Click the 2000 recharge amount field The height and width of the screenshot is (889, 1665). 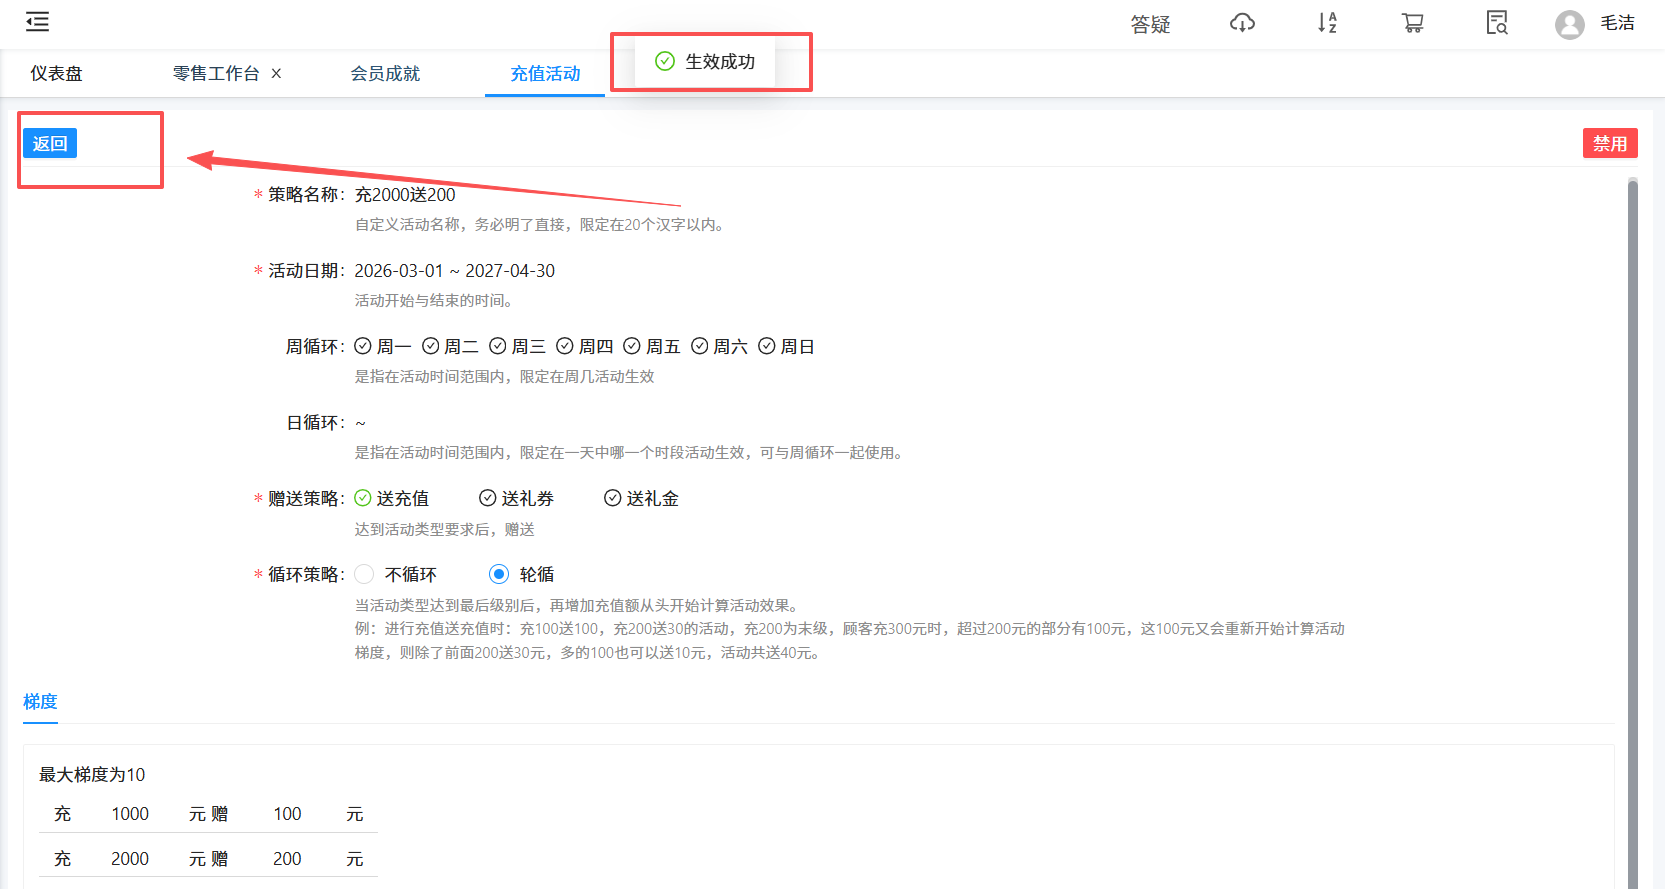130,859
